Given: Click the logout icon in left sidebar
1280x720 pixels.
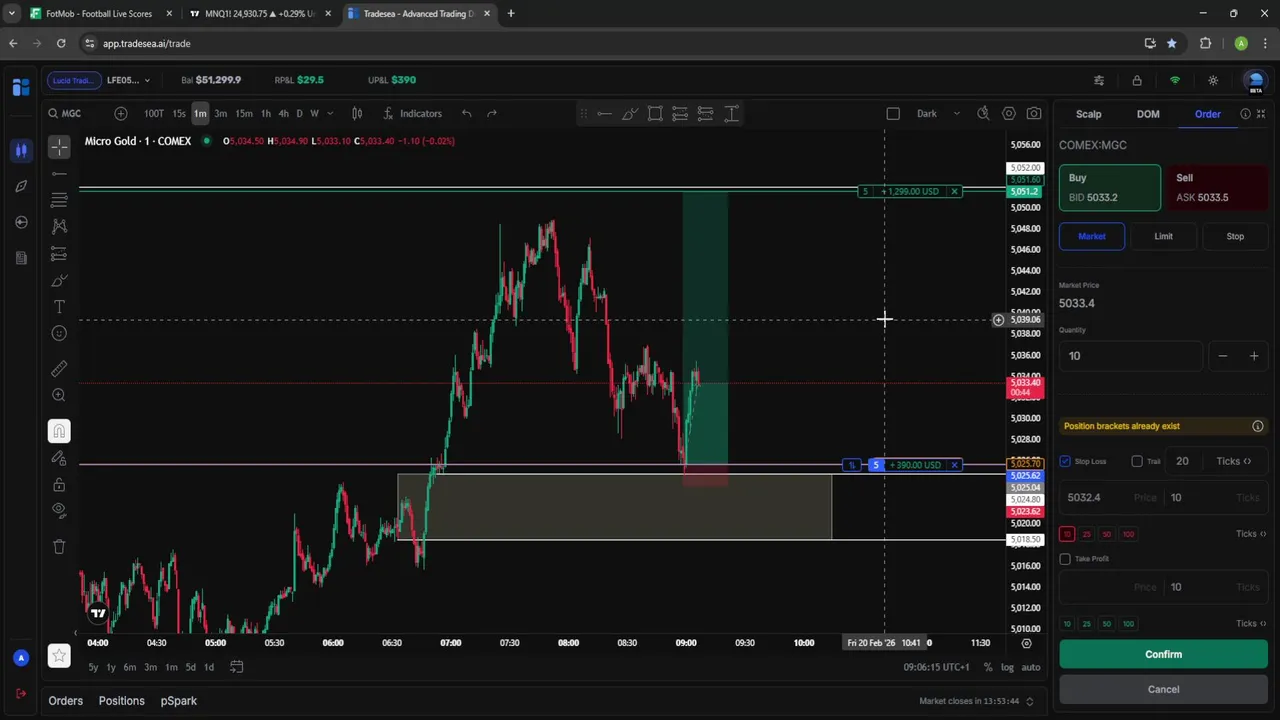Looking at the screenshot, I should click(x=21, y=694).
